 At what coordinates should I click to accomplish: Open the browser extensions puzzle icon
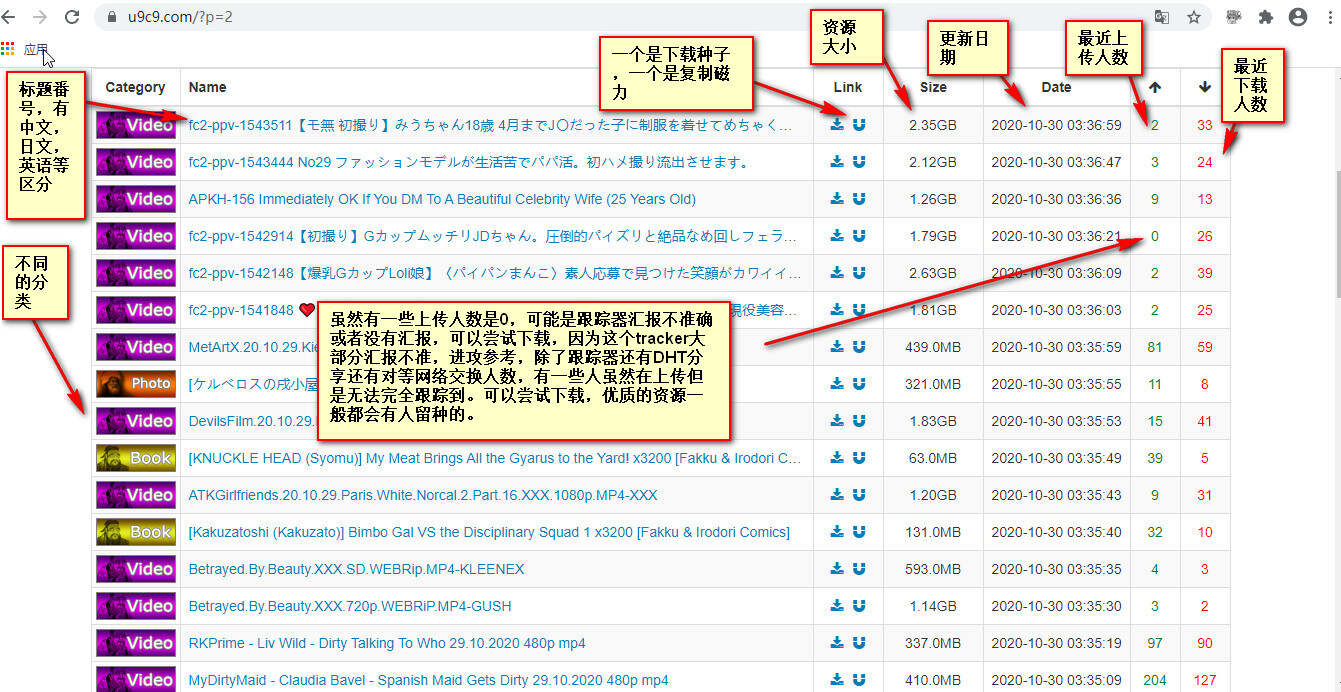[x=1266, y=17]
